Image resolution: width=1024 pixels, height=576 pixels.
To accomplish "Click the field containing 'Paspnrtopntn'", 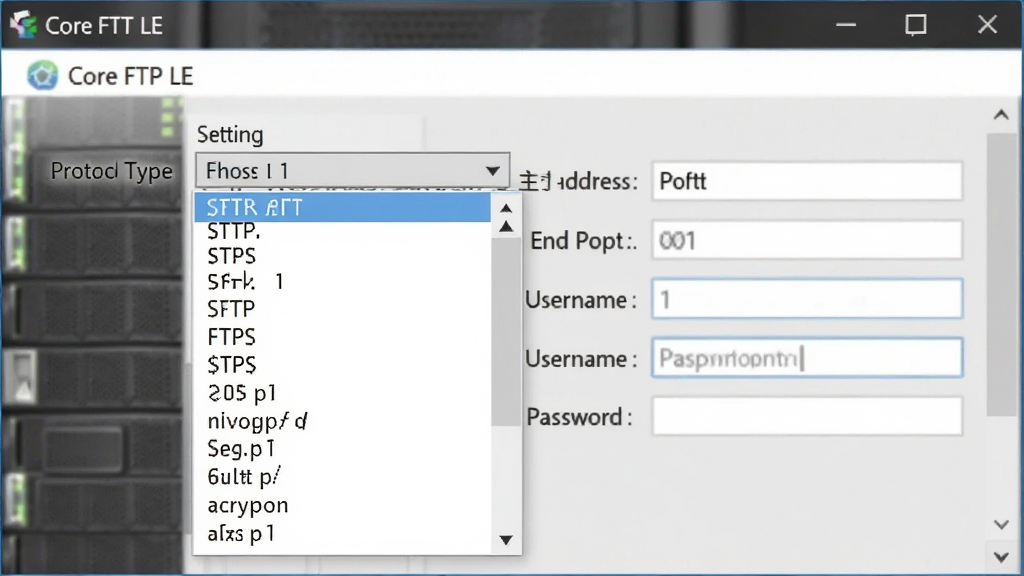I will (x=807, y=358).
